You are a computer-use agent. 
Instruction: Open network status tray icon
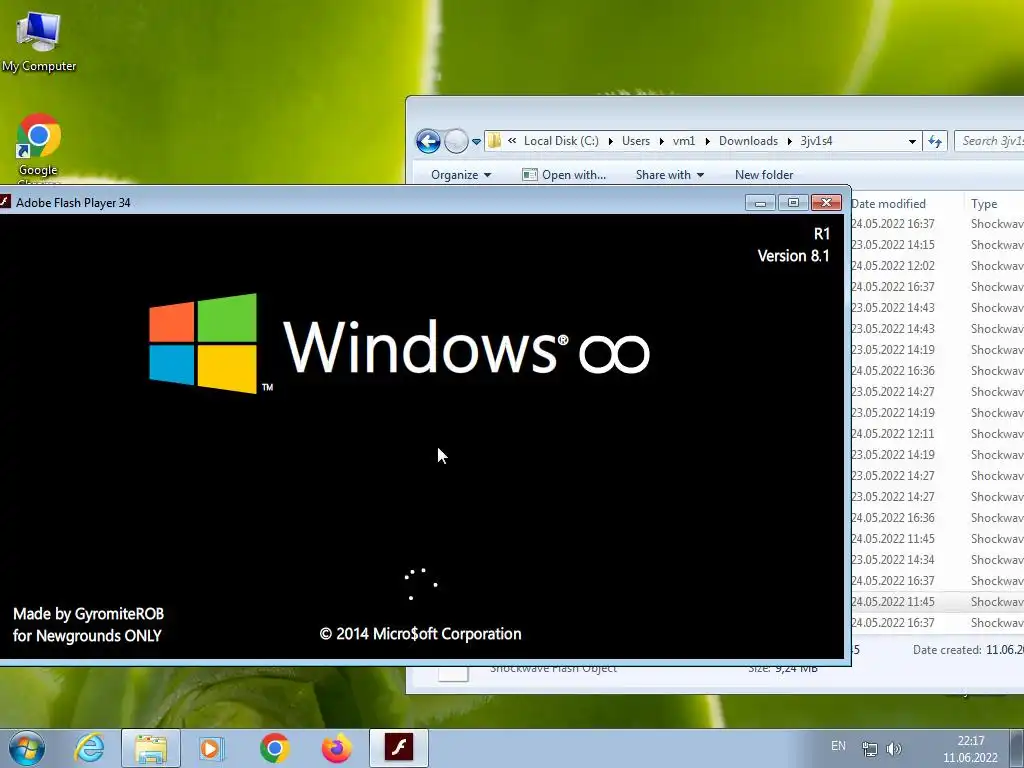pyautogui.click(x=870, y=749)
